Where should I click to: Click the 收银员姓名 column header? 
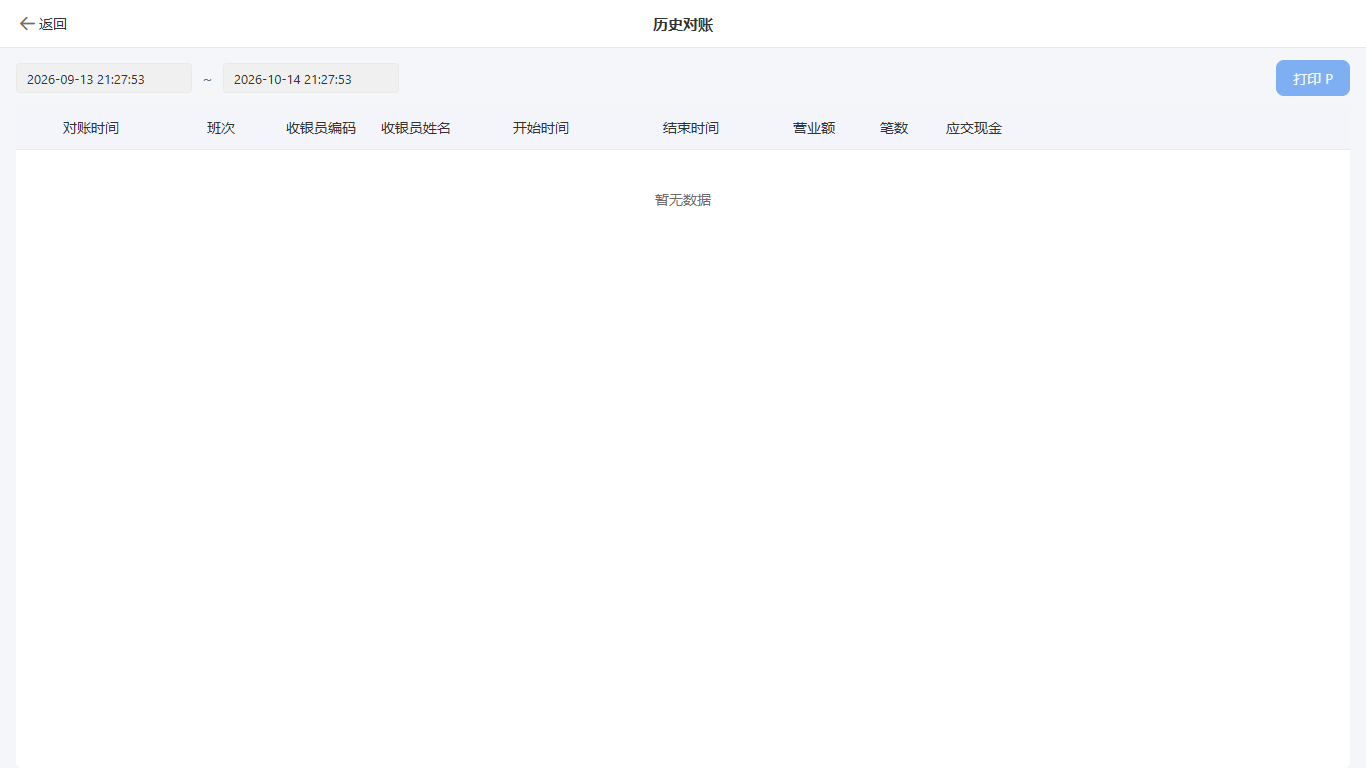click(416, 128)
